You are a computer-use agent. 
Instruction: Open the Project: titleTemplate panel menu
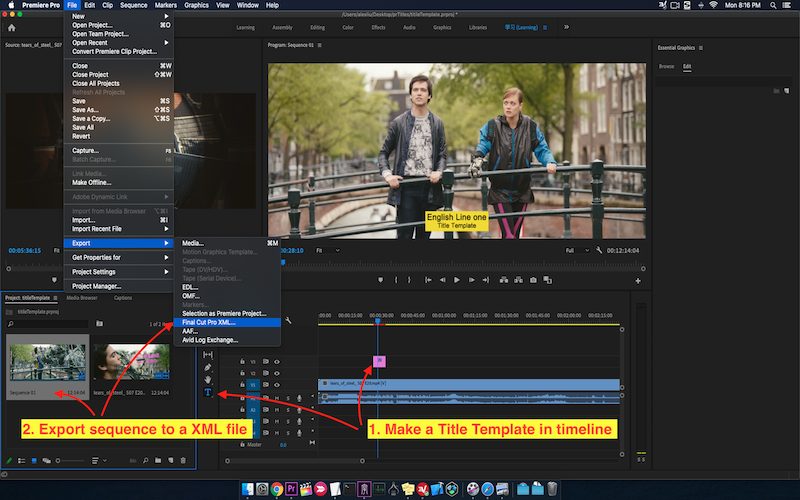tap(55, 298)
